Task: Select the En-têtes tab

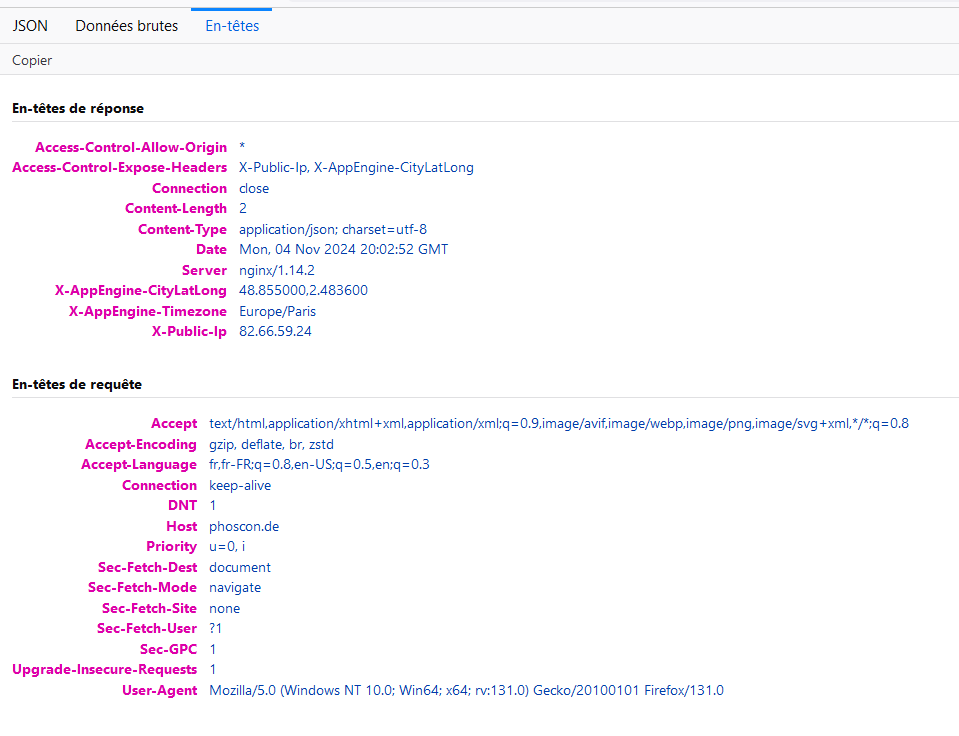Action: (232, 26)
